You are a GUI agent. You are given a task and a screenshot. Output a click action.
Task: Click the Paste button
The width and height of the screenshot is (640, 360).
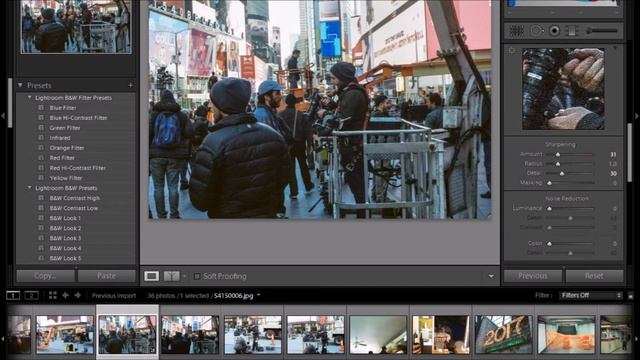coord(107,276)
